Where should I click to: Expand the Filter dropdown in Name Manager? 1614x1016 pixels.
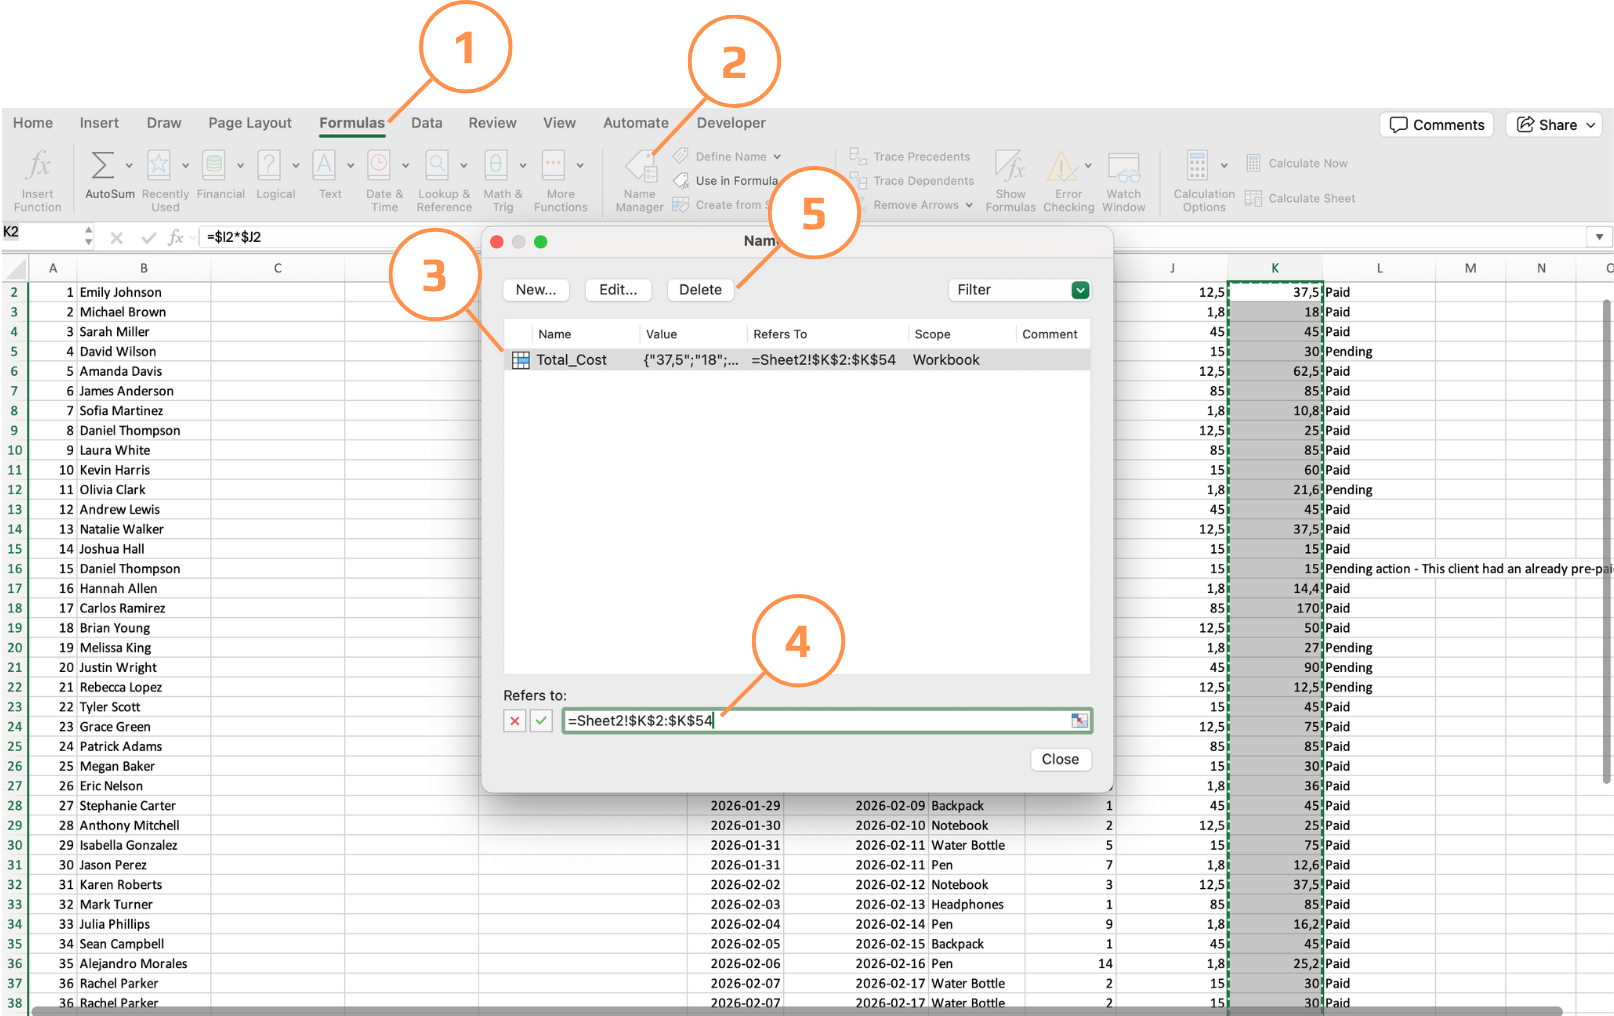pyautogui.click(x=1080, y=290)
